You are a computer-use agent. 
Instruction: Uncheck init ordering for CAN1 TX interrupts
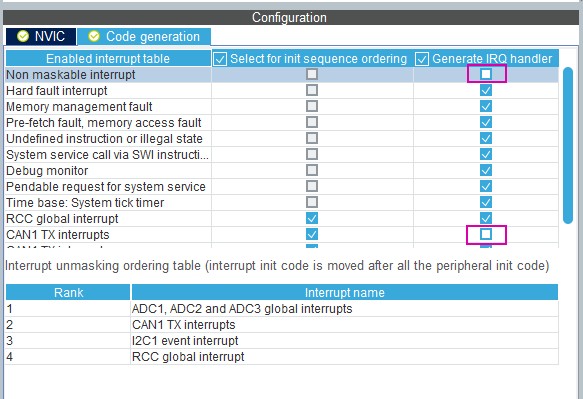tap(312, 234)
